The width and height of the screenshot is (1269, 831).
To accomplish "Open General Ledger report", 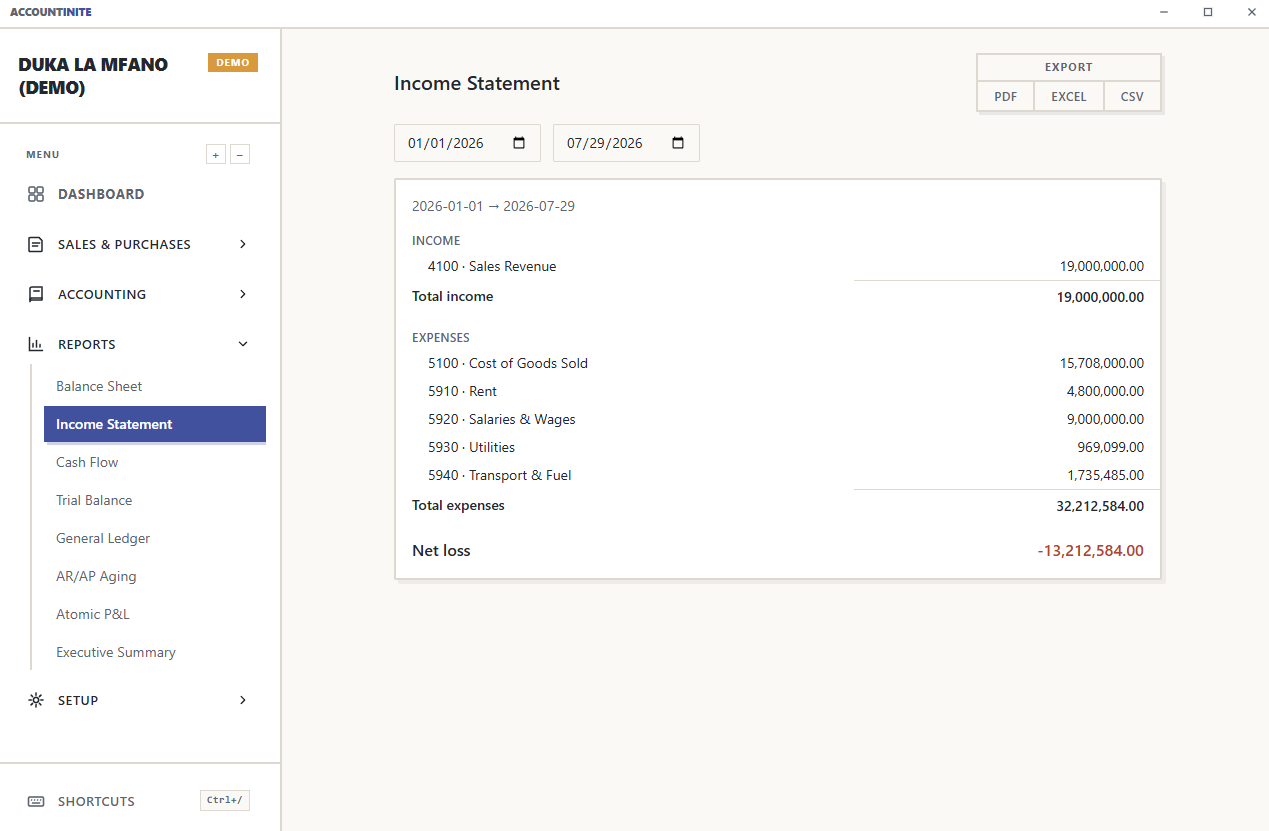I will pyautogui.click(x=155, y=538).
